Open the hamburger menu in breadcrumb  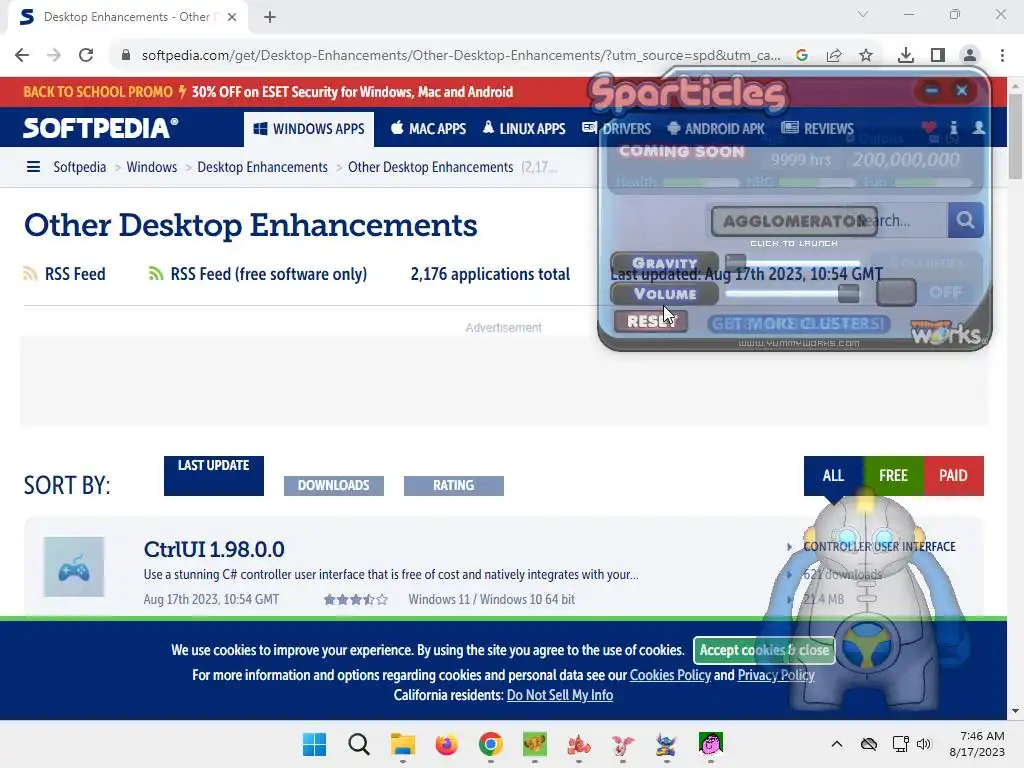tap(33, 167)
